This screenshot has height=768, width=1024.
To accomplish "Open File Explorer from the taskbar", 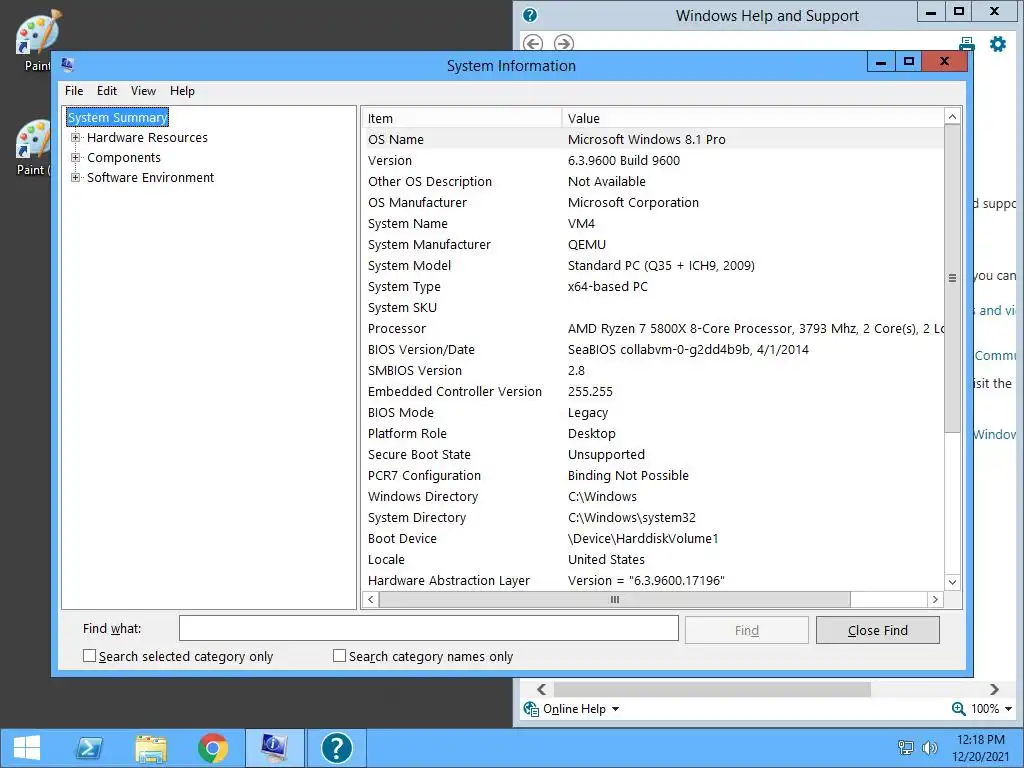I will [151, 748].
